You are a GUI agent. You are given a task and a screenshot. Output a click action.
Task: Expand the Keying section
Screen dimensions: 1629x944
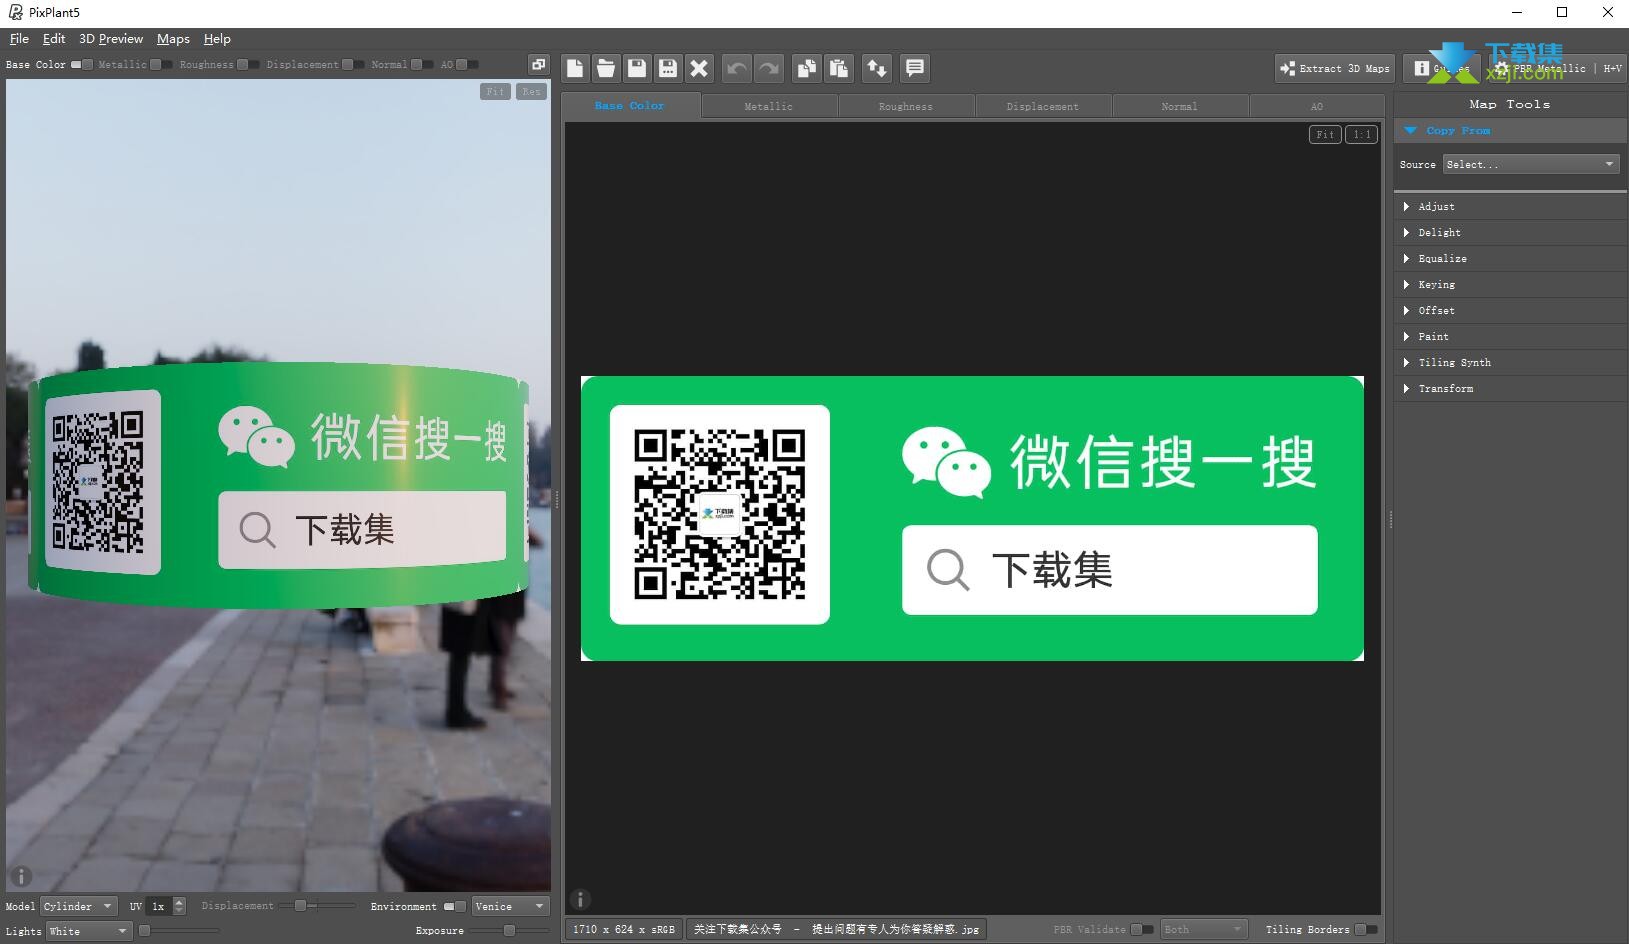[1510, 284]
